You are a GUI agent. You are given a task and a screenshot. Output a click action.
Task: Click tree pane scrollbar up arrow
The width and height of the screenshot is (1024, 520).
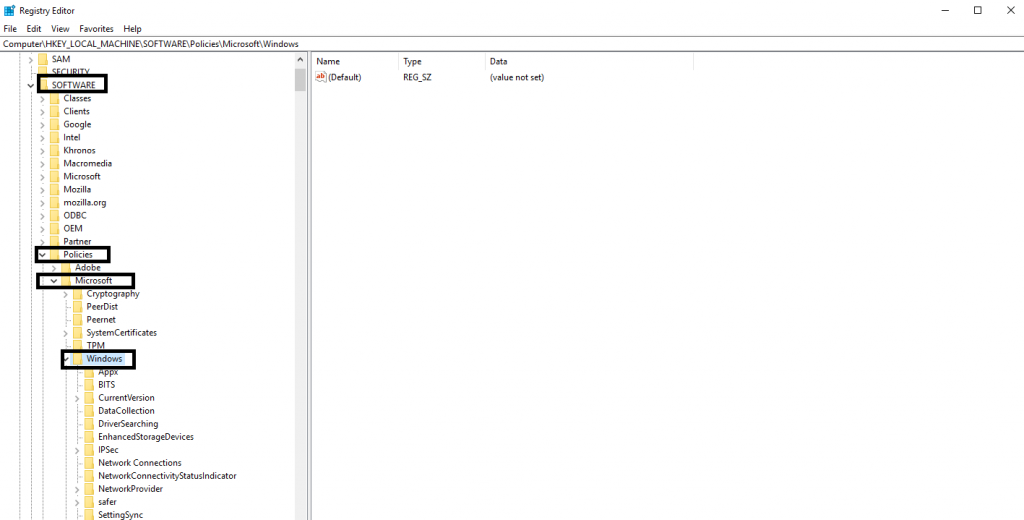(300, 59)
